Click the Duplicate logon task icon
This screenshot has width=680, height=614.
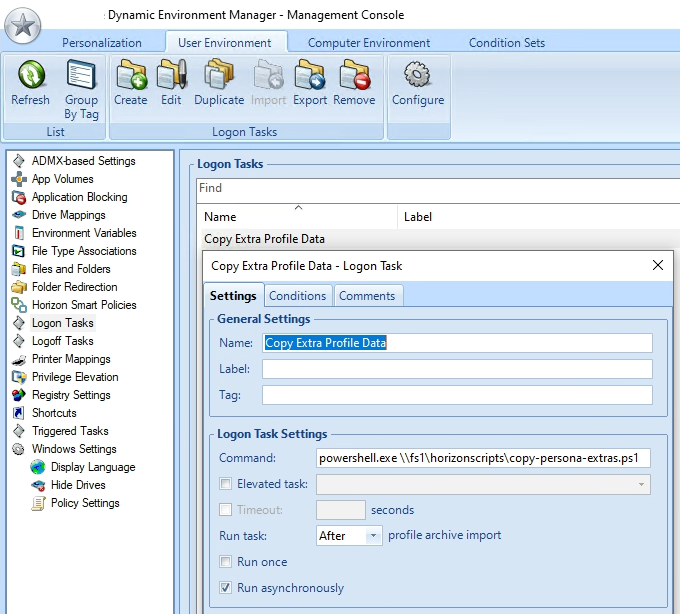point(219,75)
